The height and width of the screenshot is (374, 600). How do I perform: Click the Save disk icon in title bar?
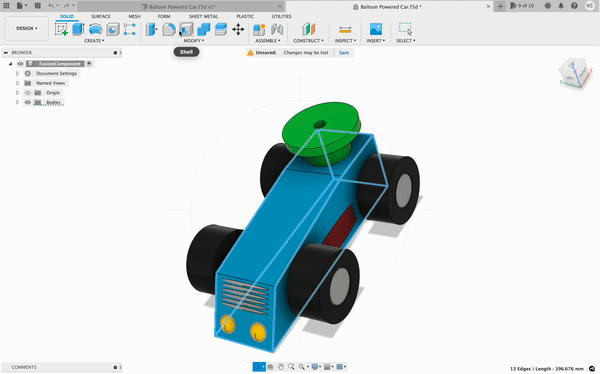click(38, 6)
